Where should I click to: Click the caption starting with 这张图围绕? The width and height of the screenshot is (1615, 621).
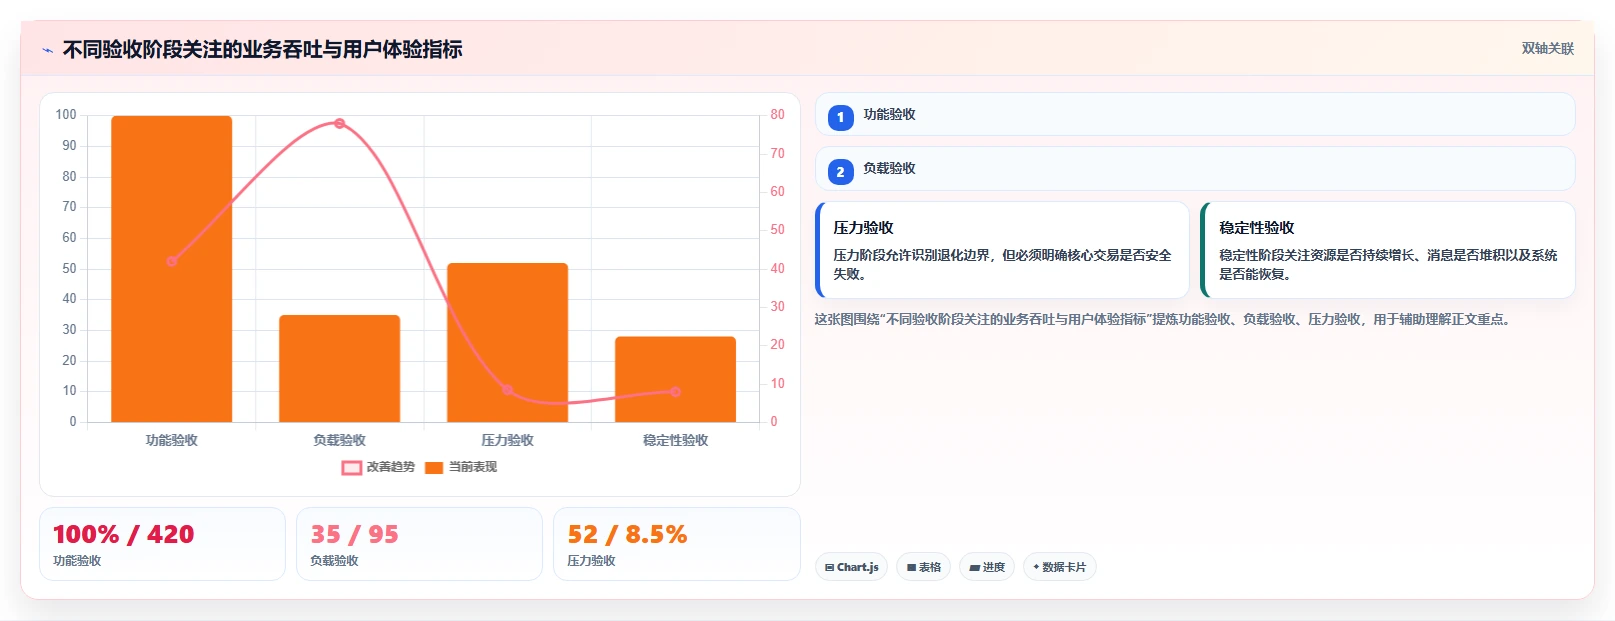(1164, 319)
